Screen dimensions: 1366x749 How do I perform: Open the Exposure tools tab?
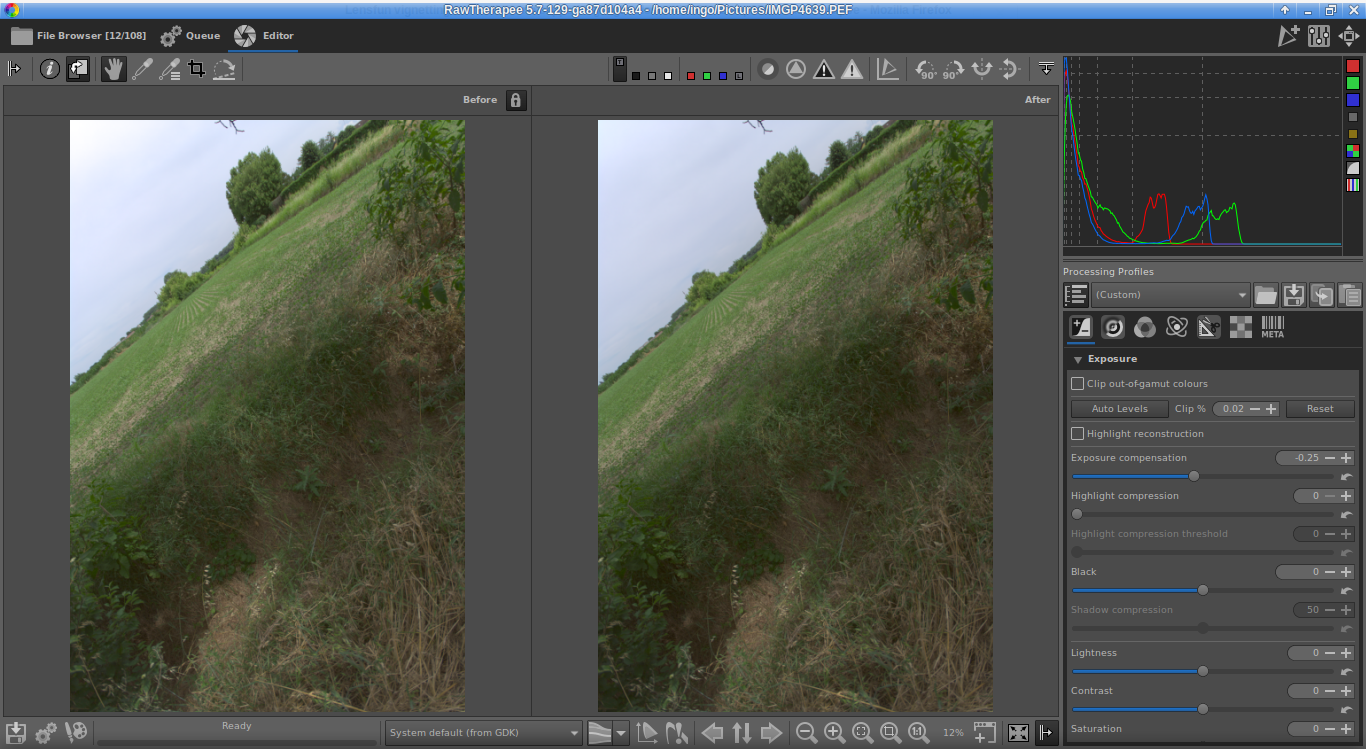coord(1081,327)
